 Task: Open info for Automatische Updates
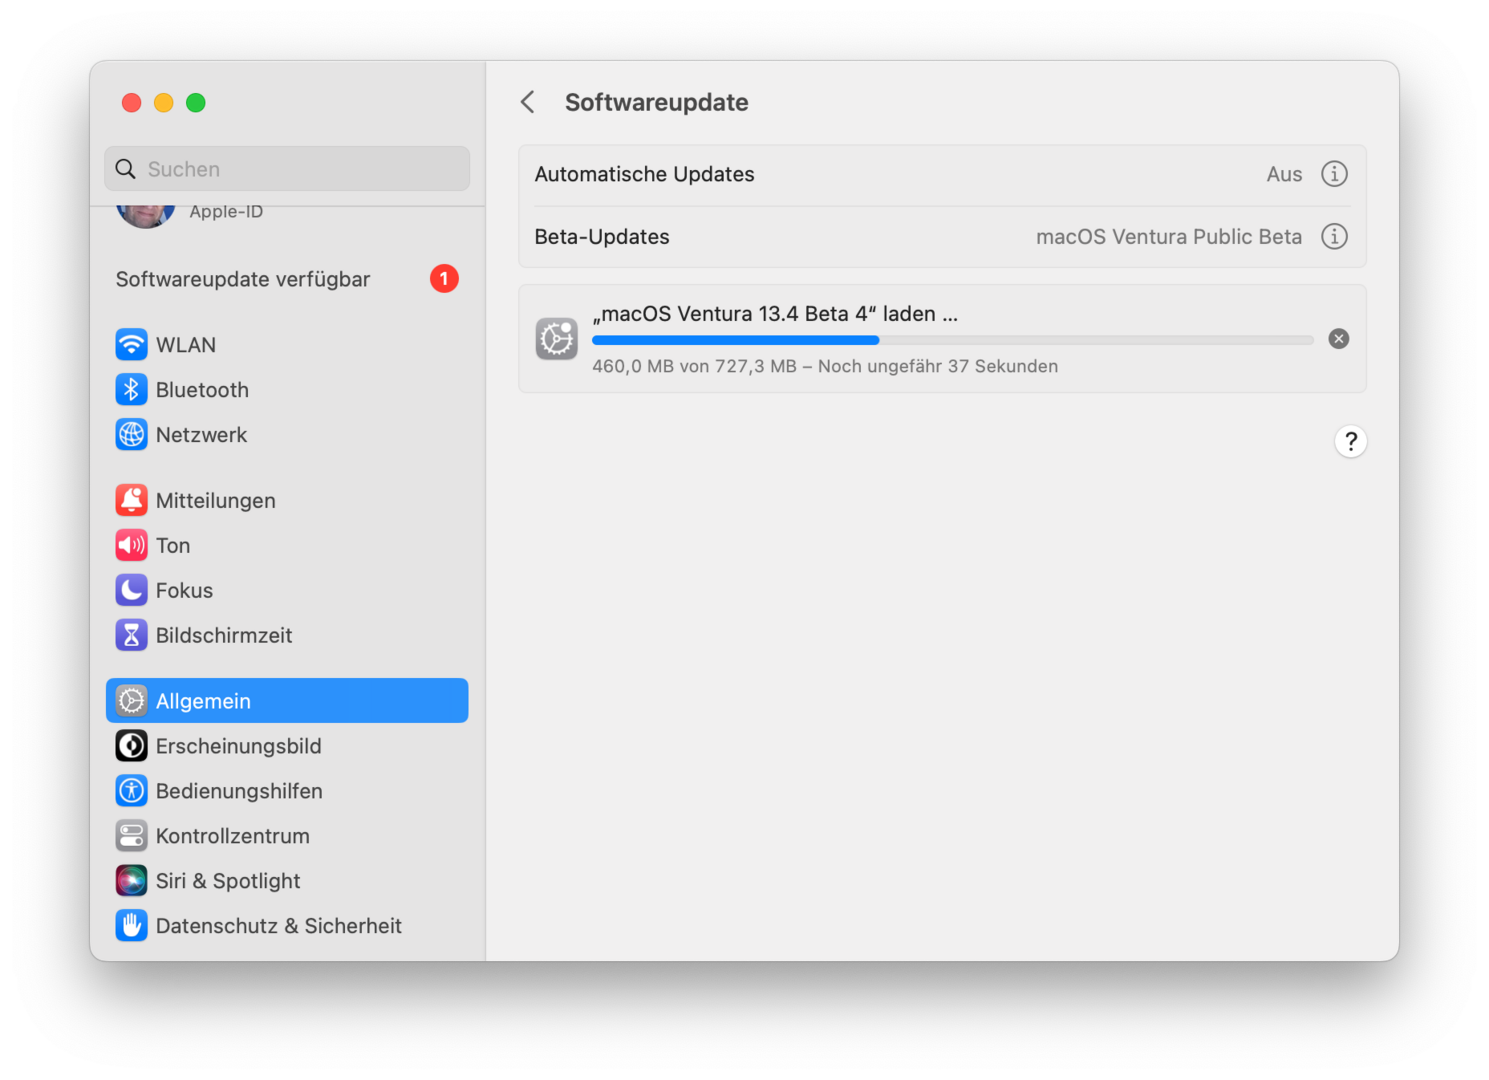pos(1334,174)
